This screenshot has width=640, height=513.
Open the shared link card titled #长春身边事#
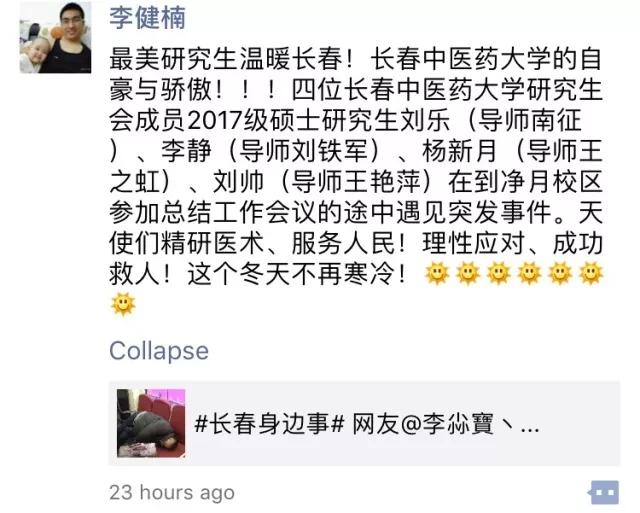(x=364, y=423)
